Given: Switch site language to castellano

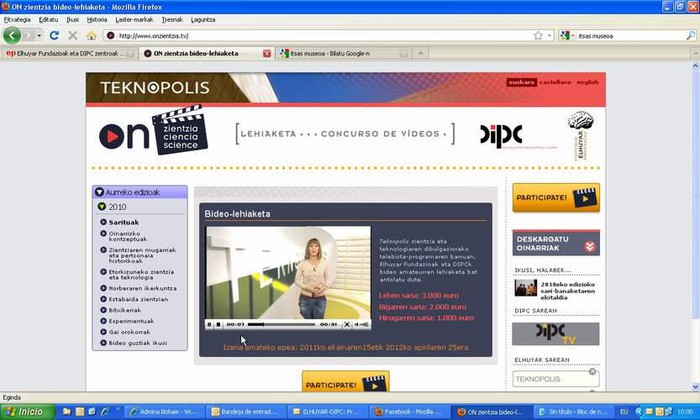Looking at the screenshot, I should click(x=555, y=82).
